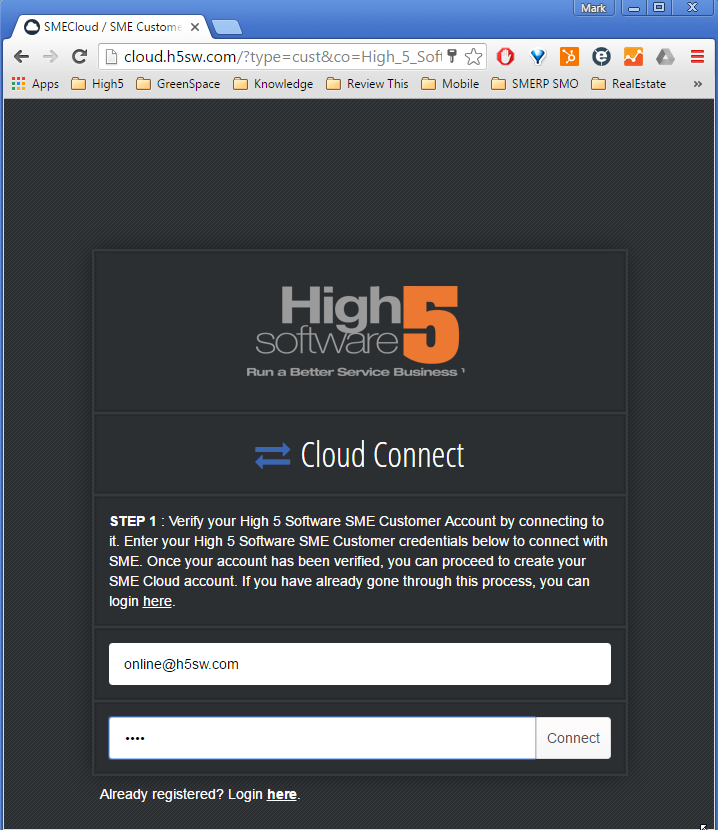
Task: Bookmark this page with the star icon
Action: (x=473, y=56)
